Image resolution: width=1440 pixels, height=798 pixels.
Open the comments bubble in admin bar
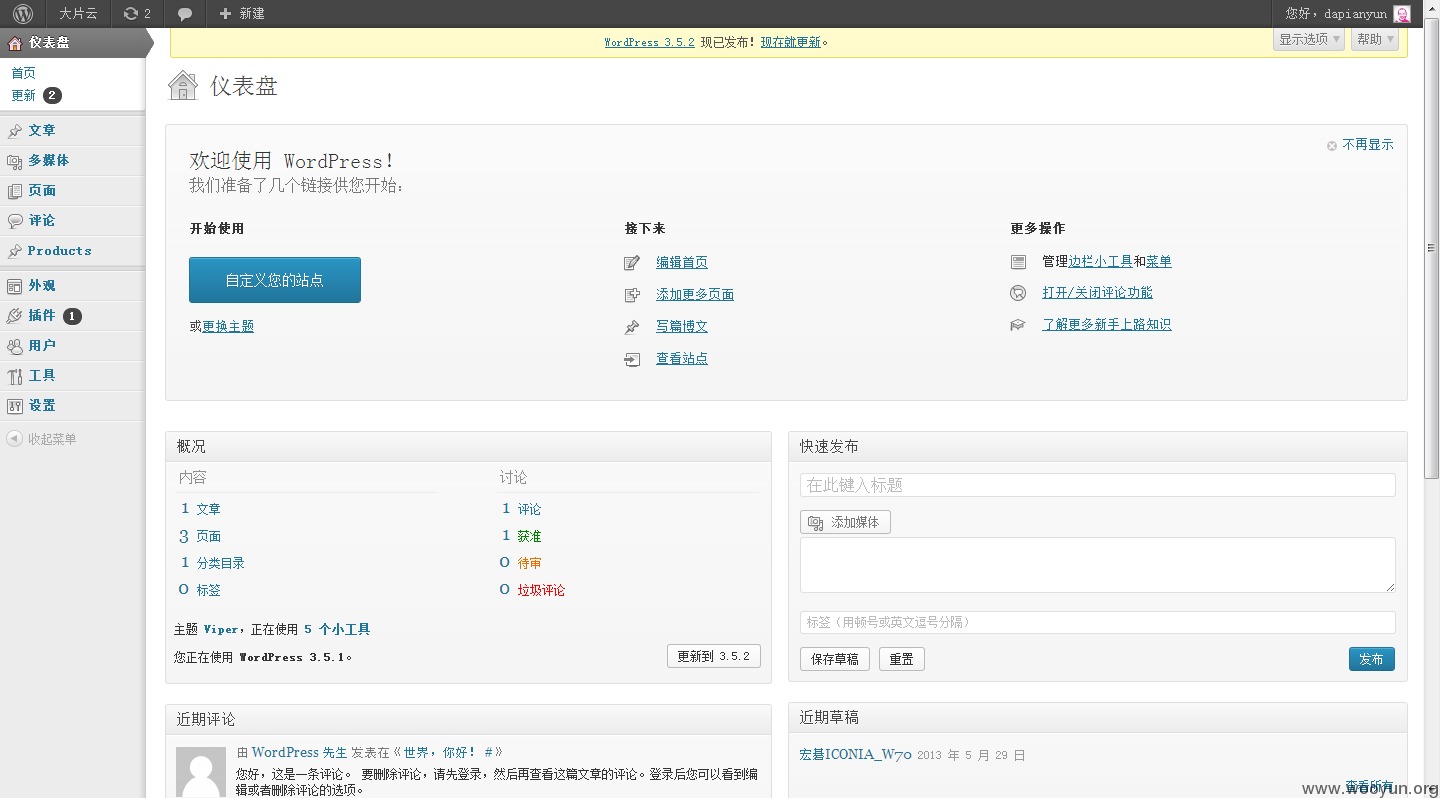click(185, 14)
